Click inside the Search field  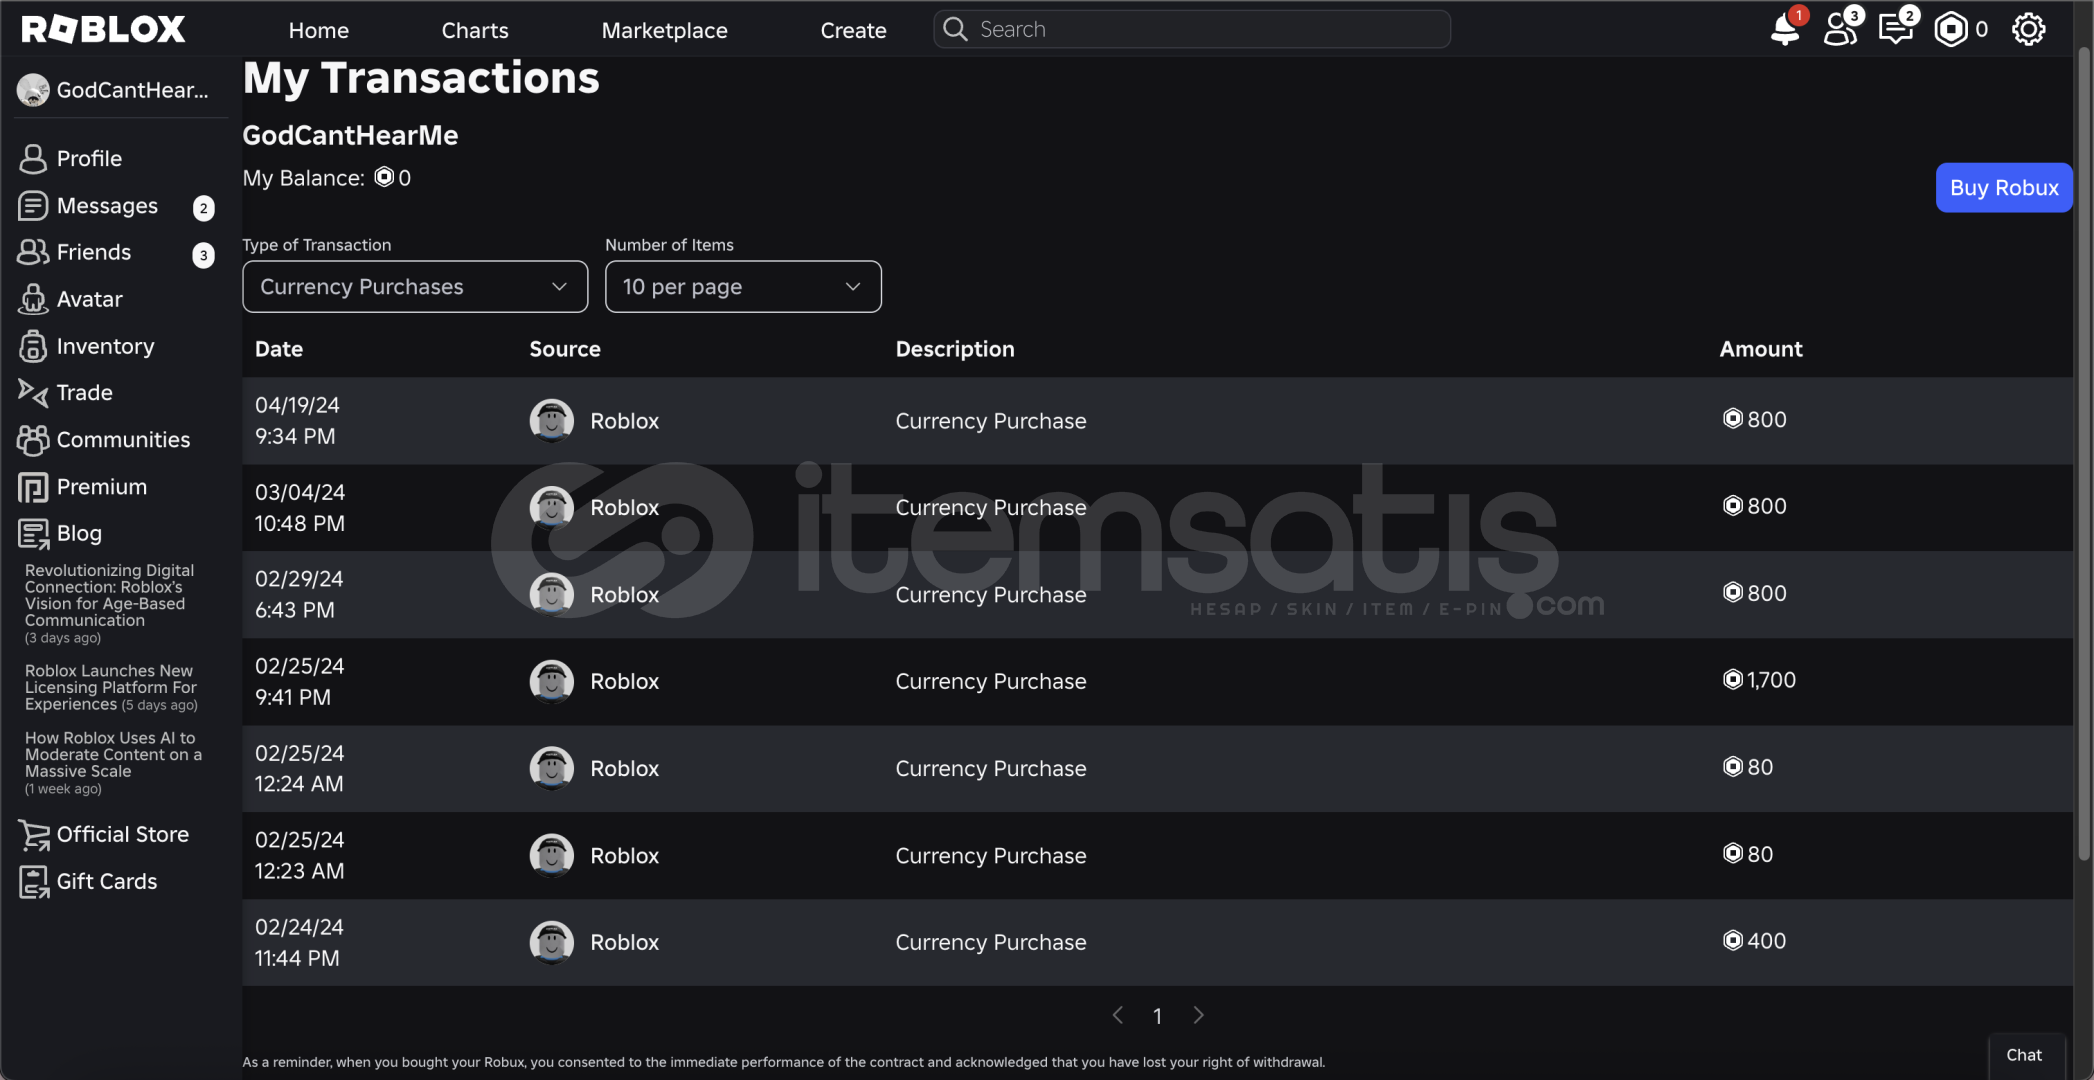coord(1192,29)
